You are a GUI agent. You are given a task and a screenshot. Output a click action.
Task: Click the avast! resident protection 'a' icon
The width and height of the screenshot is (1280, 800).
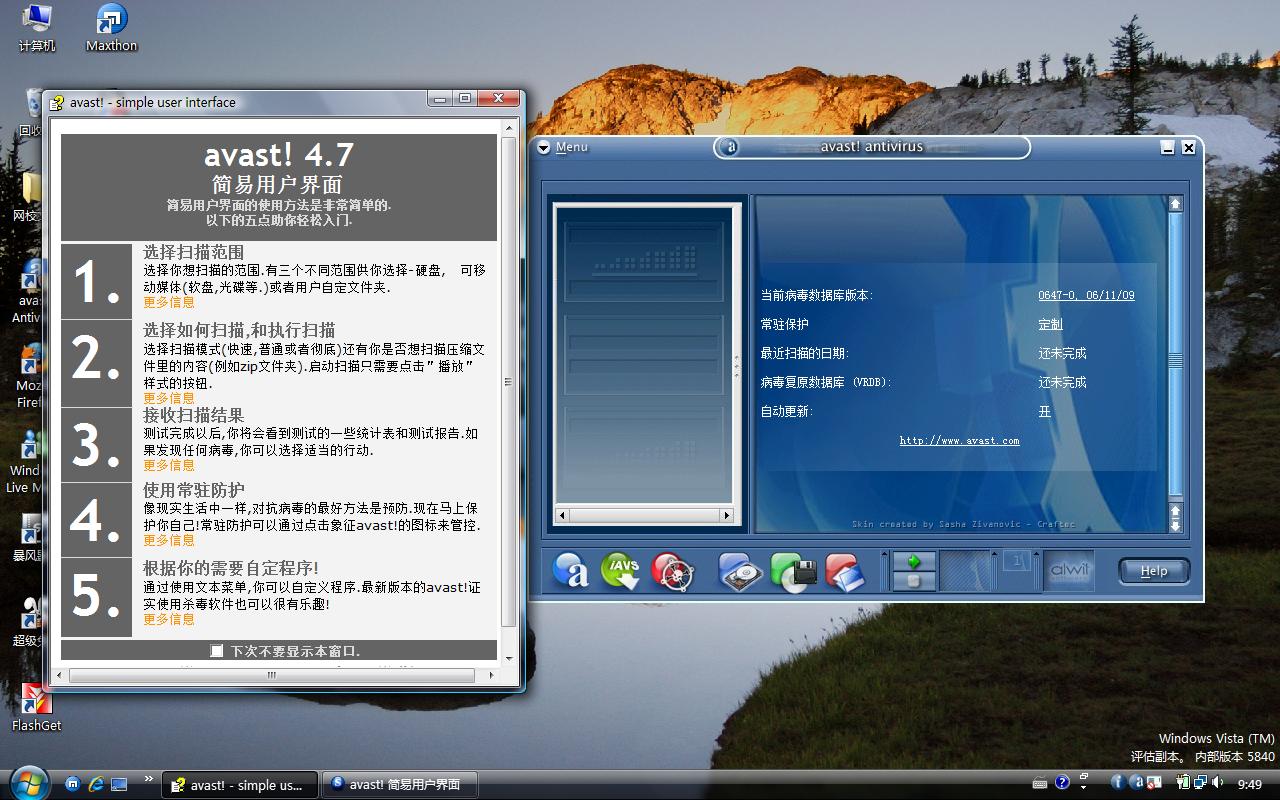tap(571, 572)
